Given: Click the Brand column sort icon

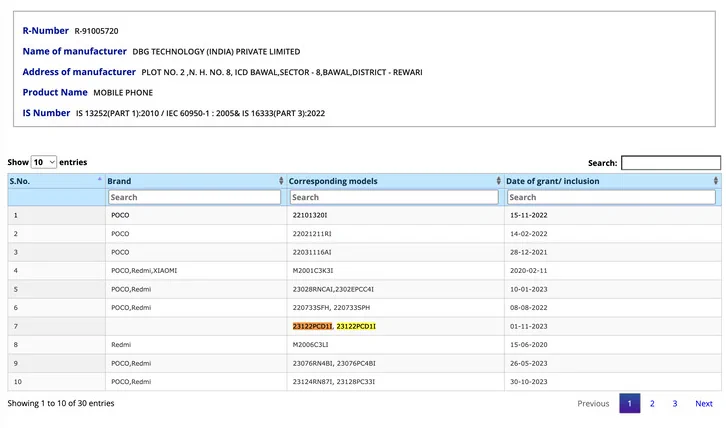Looking at the screenshot, I should pos(281,181).
